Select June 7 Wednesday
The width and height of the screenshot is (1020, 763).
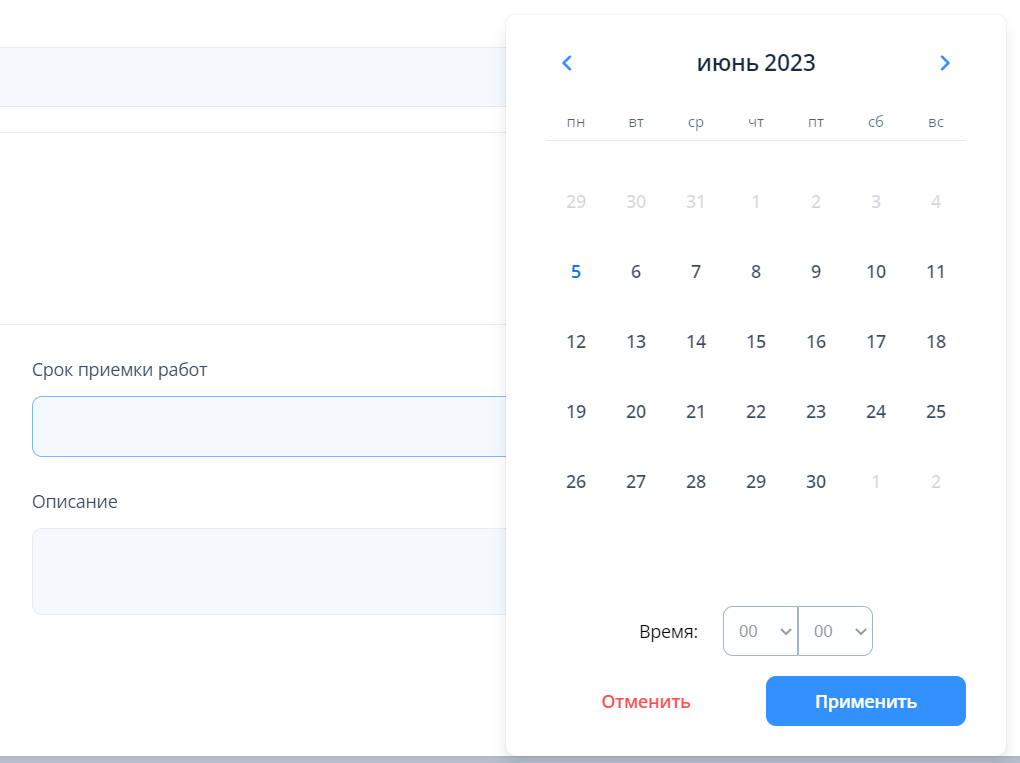[x=696, y=272]
